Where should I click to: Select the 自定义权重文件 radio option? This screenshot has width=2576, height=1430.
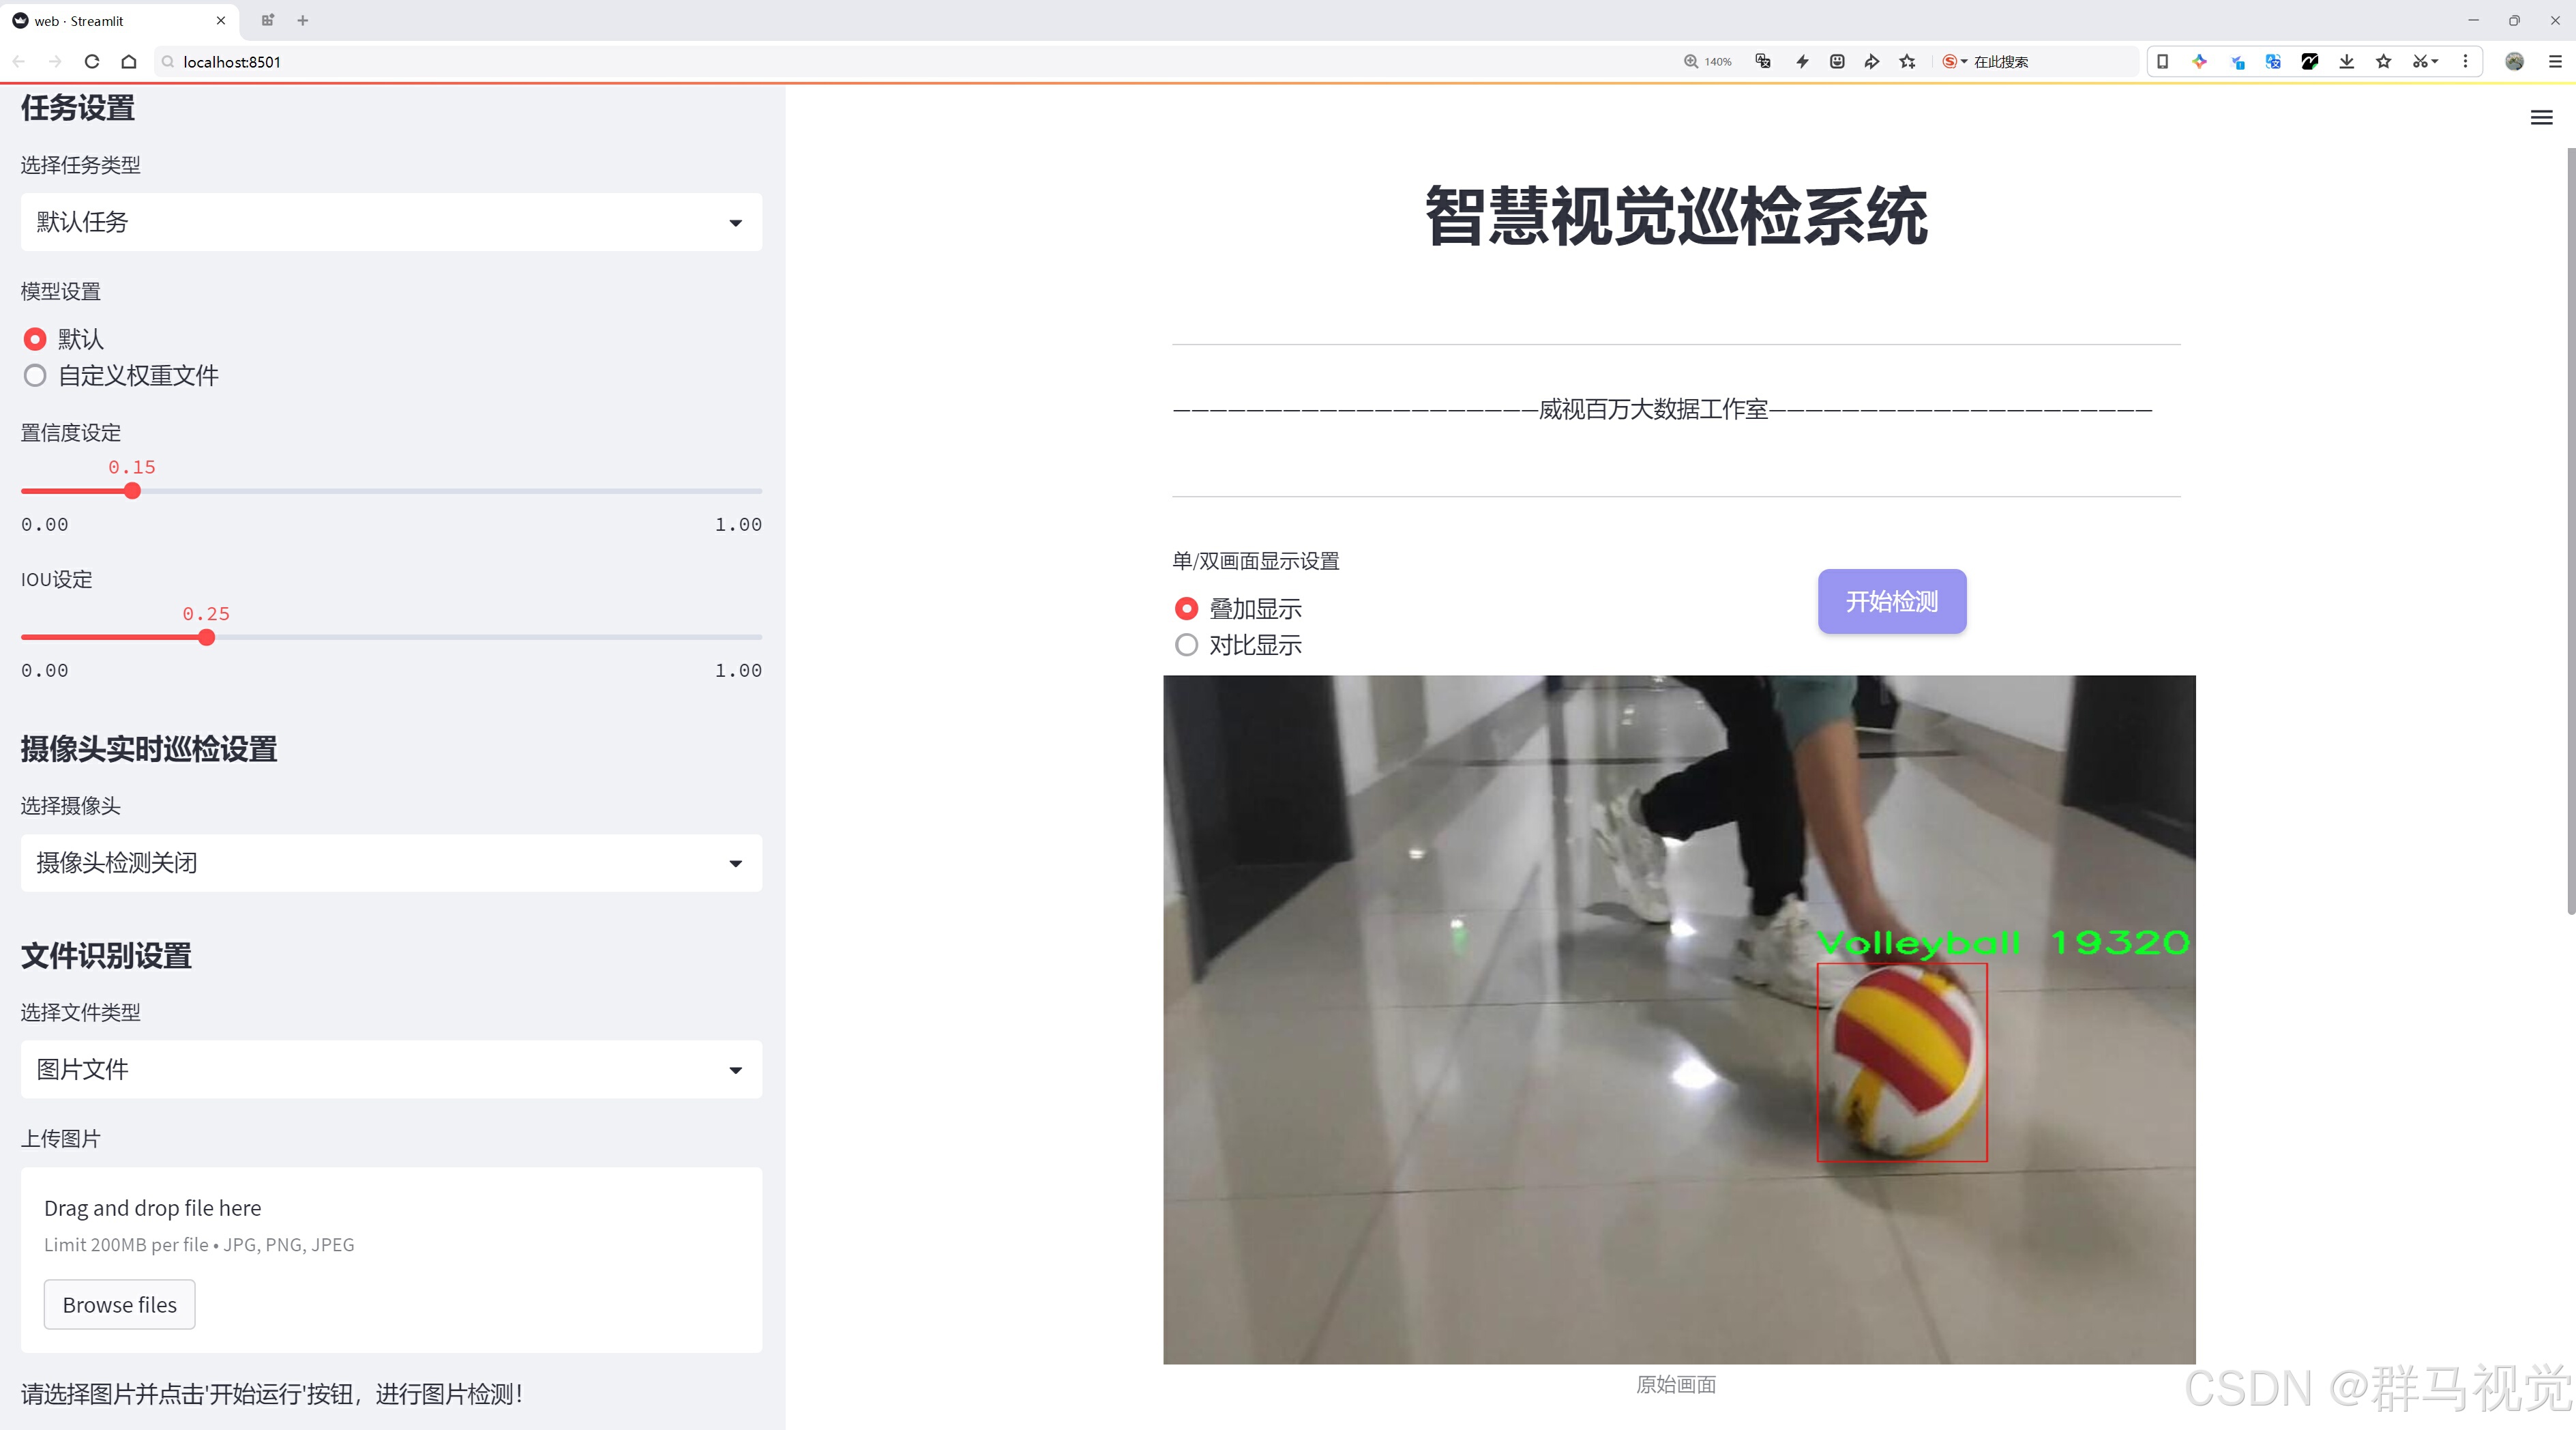point(35,376)
